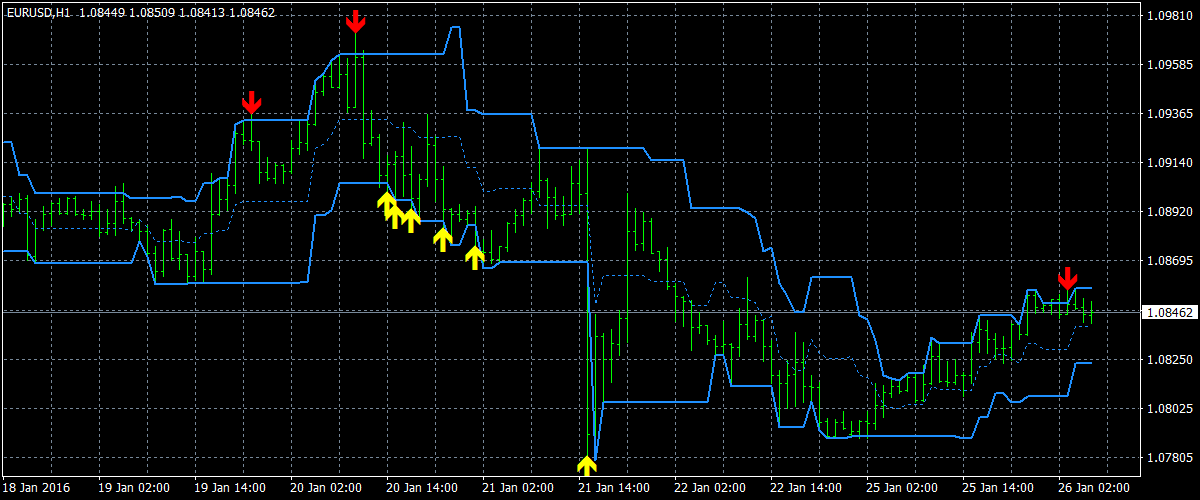Select the red sell arrow near 26 Jan 02:00
This screenshot has width=1200, height=500.
click(1068, 278)
